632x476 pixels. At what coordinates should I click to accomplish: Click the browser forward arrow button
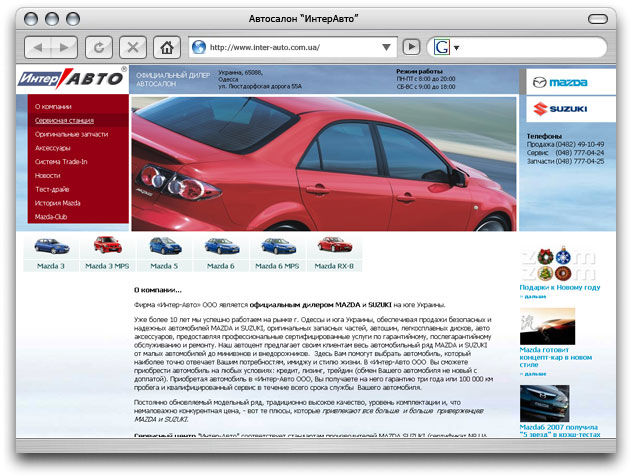64,48
